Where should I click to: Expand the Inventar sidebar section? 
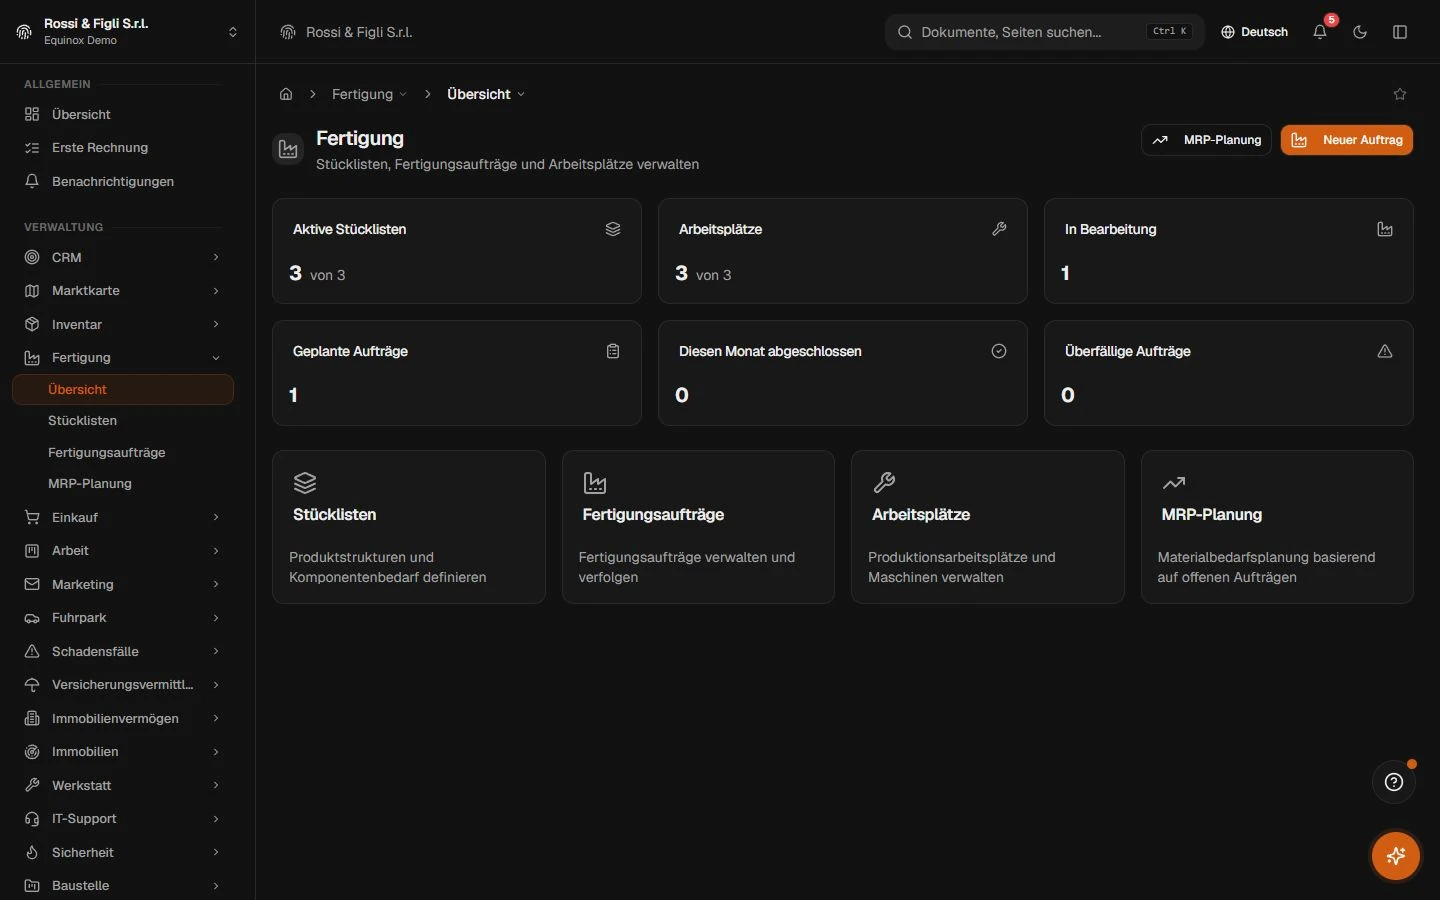(x=123, y=324)
